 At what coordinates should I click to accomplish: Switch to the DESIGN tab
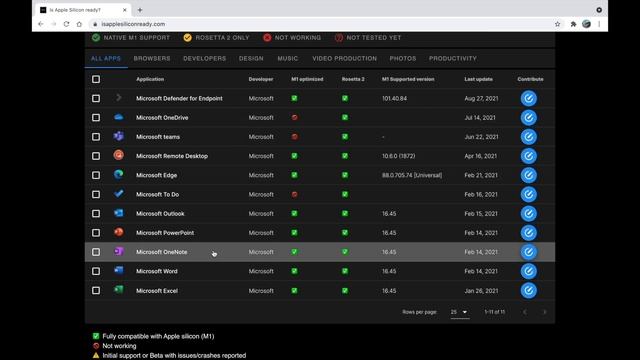click(x=251, y=58)
